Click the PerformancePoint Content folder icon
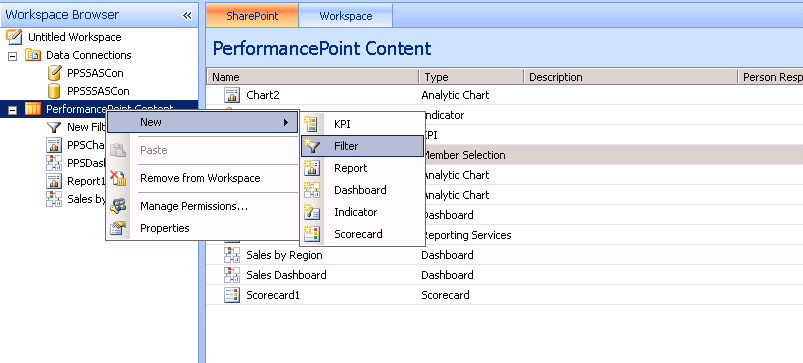This screenshot has width=803, height=363. coord(33,109)
